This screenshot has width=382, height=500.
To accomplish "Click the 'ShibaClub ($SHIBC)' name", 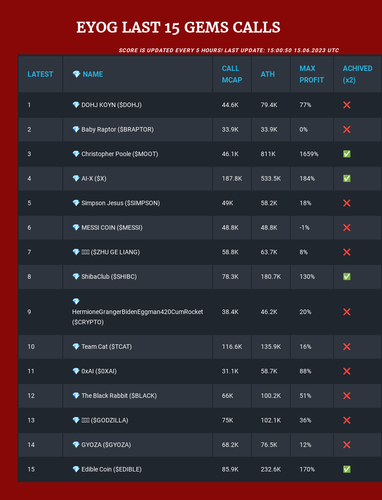I will (109, 277).
